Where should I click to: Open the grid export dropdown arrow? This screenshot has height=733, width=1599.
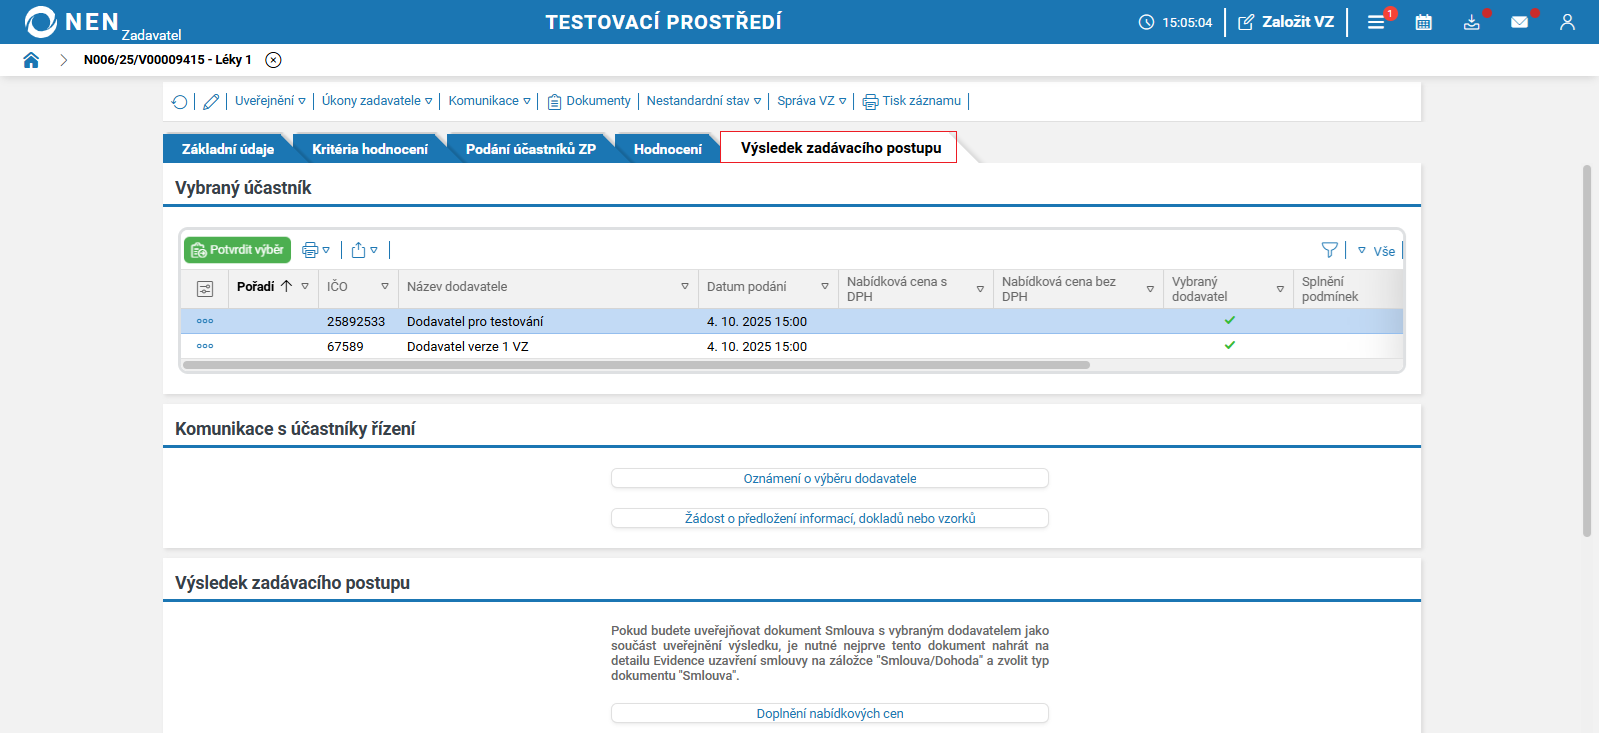click(x=374, y=250)
